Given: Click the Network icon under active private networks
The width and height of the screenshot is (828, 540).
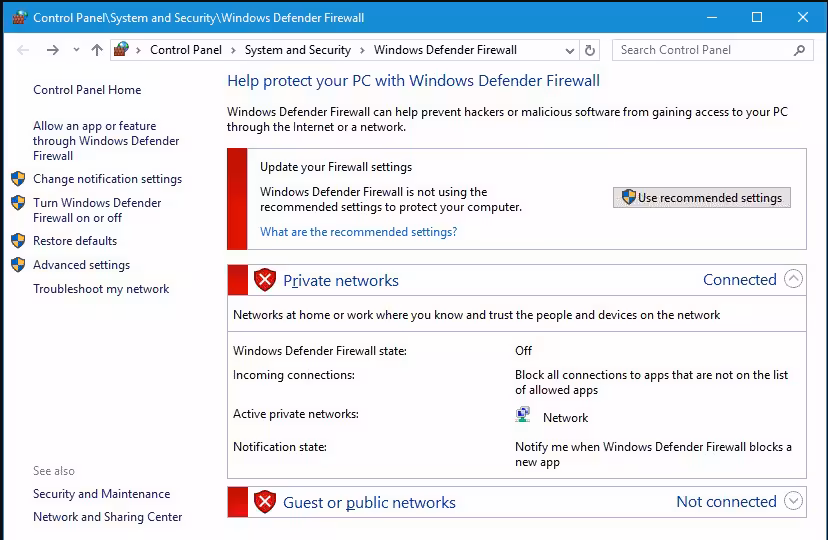Looking at the screenshot, I should pos(523,416).
